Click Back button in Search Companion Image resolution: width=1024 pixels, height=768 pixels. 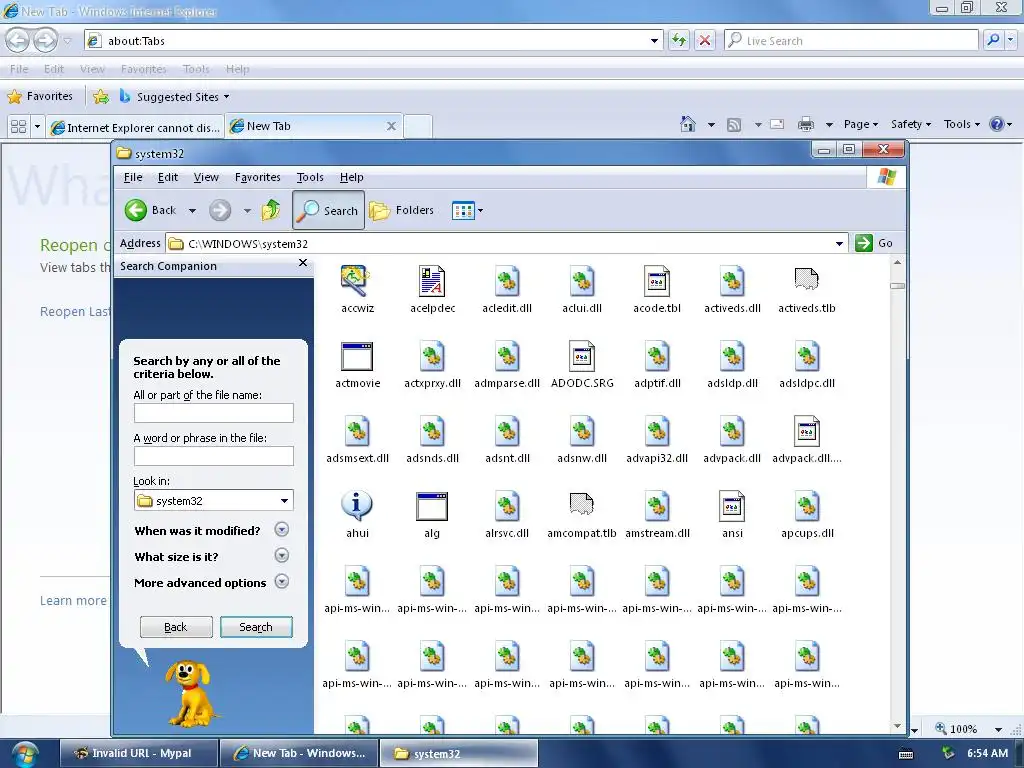(176, 627)
